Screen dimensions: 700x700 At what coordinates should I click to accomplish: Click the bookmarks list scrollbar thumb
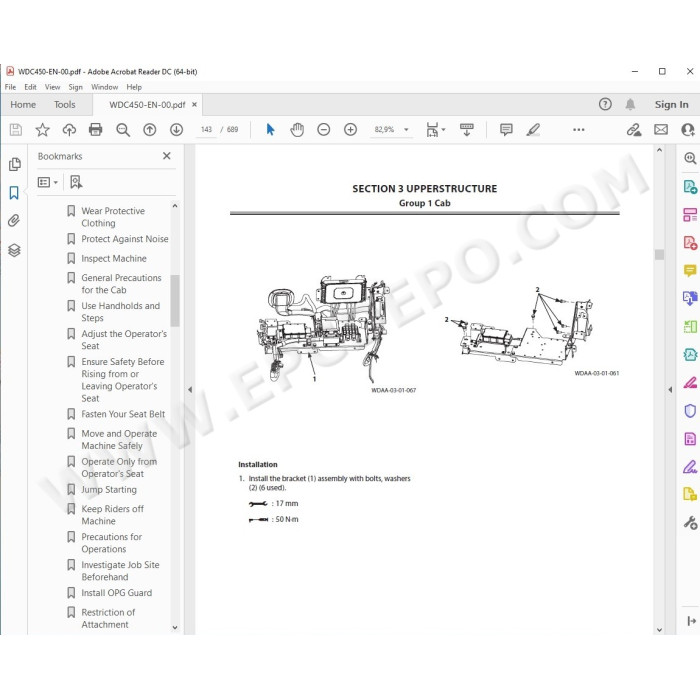175,300
